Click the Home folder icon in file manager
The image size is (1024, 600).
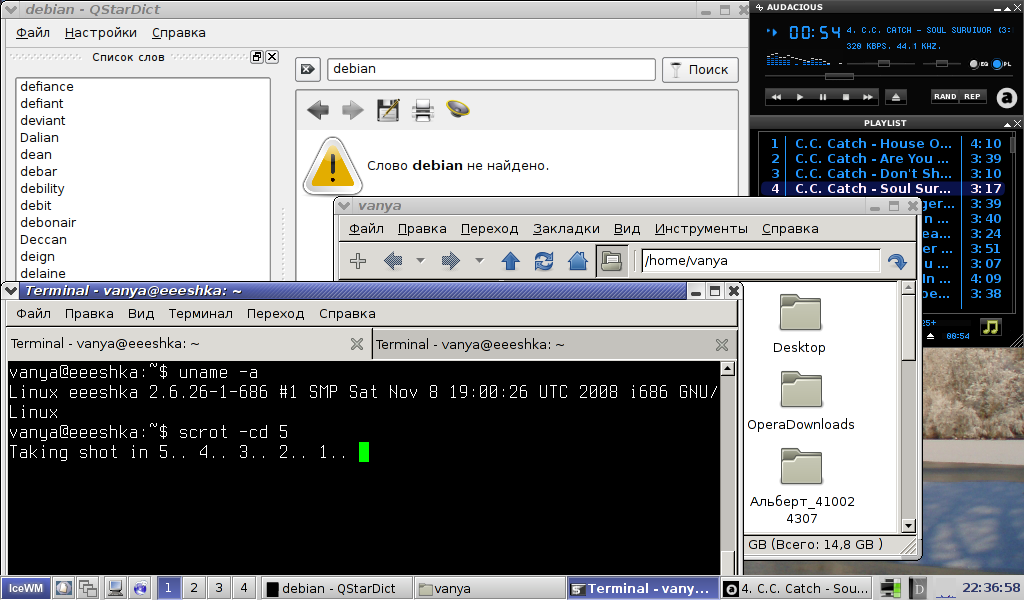pyautogui.click(x=577, y=261)
